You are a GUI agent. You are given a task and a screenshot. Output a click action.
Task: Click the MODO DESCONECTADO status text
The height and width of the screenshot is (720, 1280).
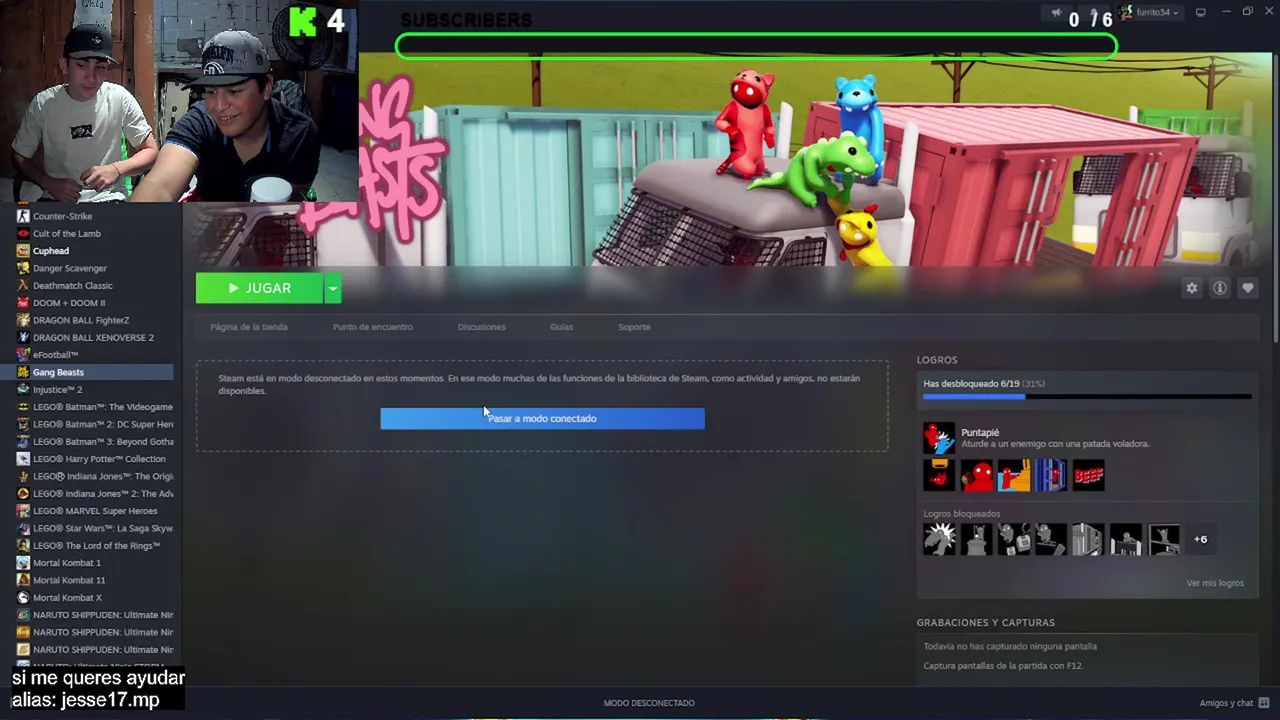pyautogui.click(x=649, y=703)
